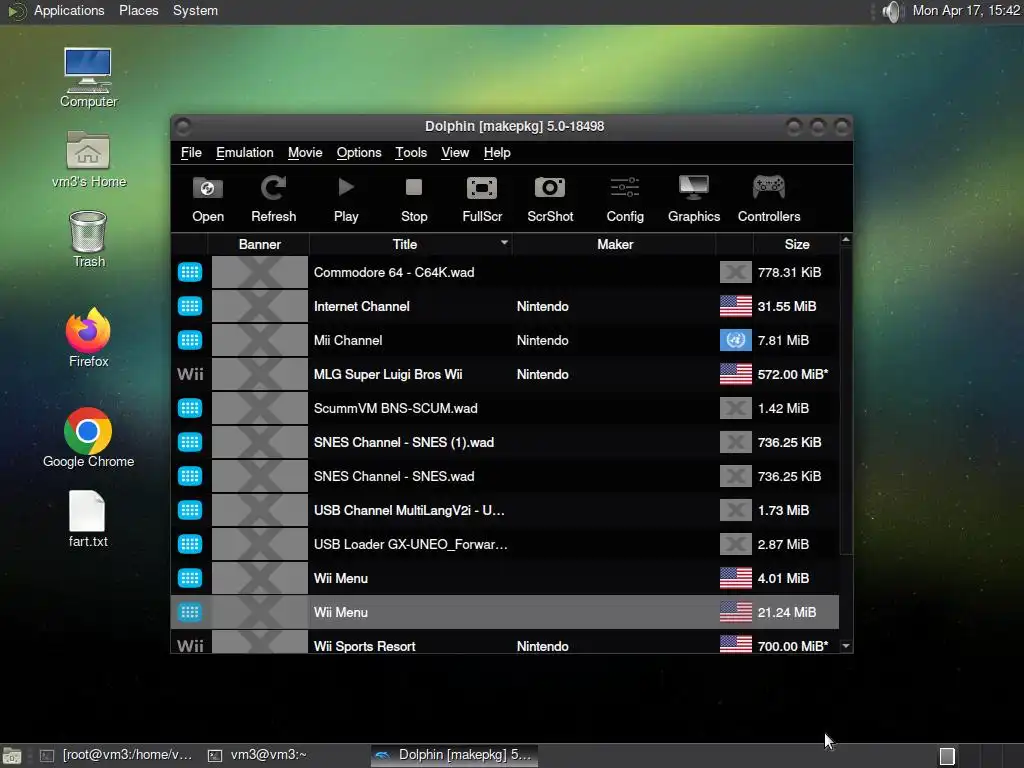Click the banner placeholder for Internet Channel
Screen dimensions: 1024x768
[259, 306]
